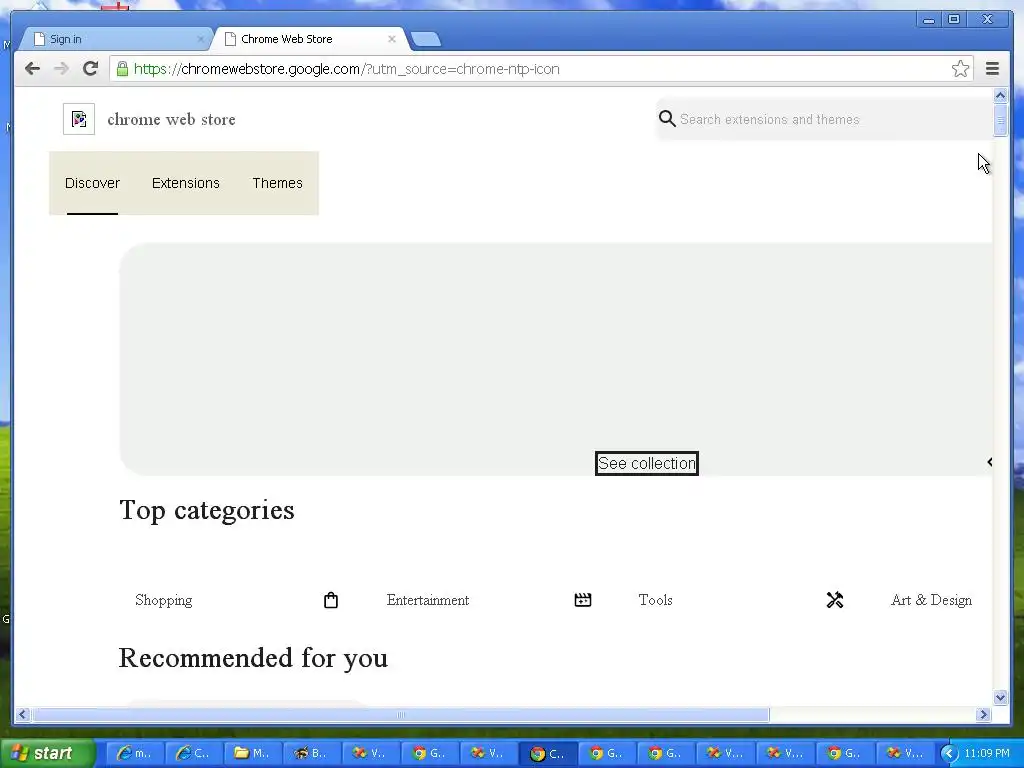Click the Top categories heading
1024x768 pixels.
tap(207, 510)
